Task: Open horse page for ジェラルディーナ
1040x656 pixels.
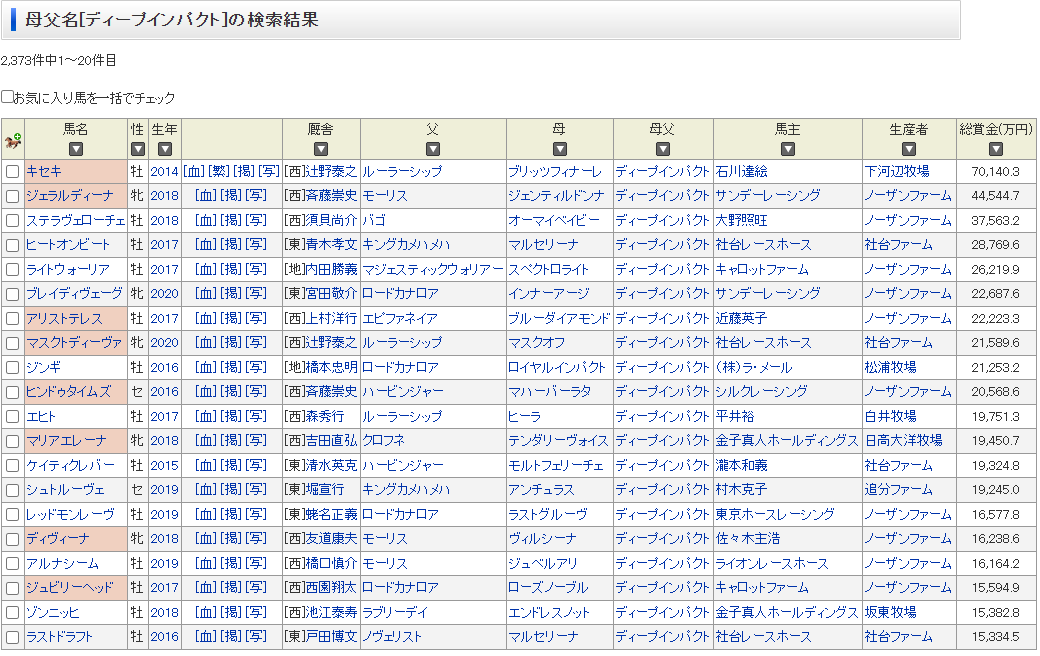Action: [70, 196]
